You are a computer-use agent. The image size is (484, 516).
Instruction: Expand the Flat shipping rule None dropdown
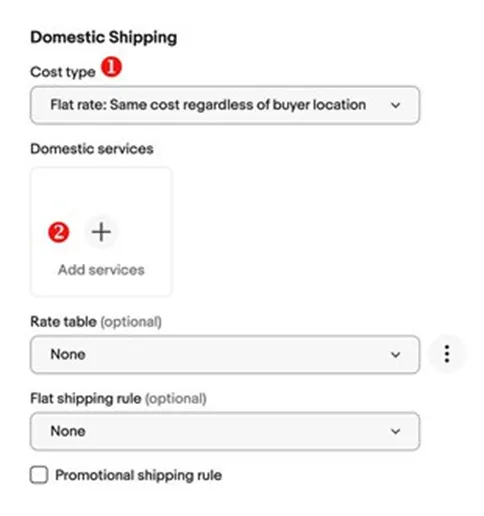pos(225,431)
